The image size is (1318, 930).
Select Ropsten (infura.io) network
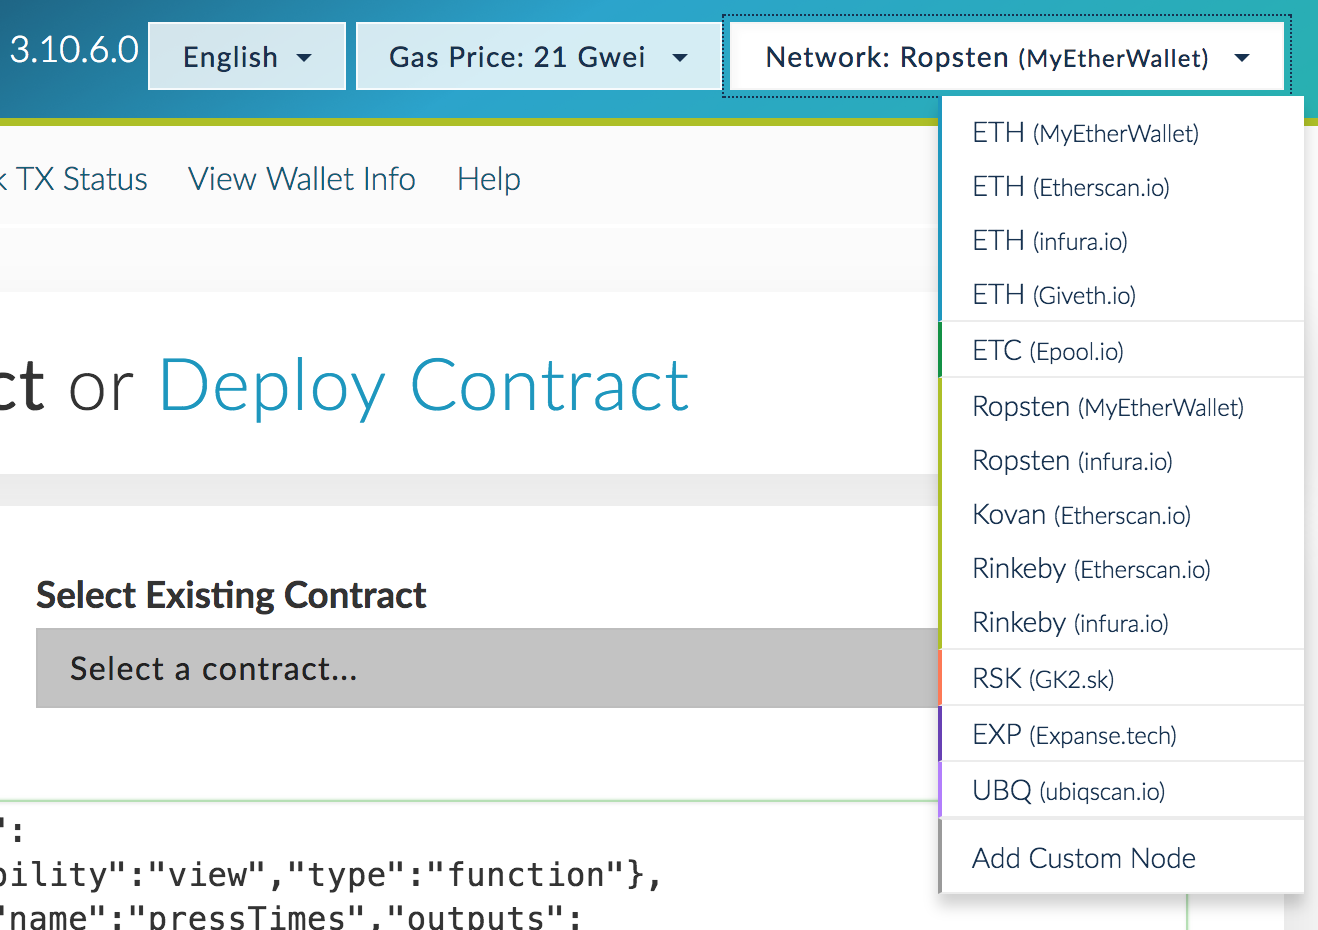pos(1123,461)
